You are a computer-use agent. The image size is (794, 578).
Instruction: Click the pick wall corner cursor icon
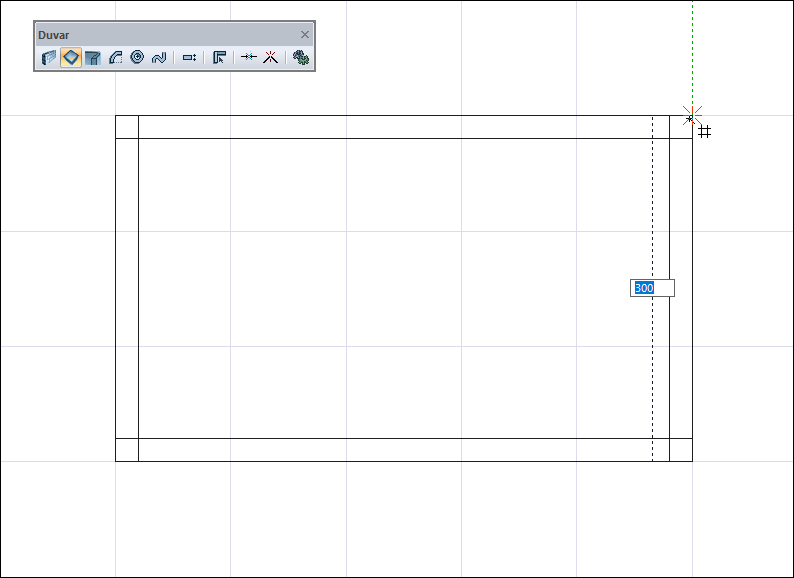point(219,58)
